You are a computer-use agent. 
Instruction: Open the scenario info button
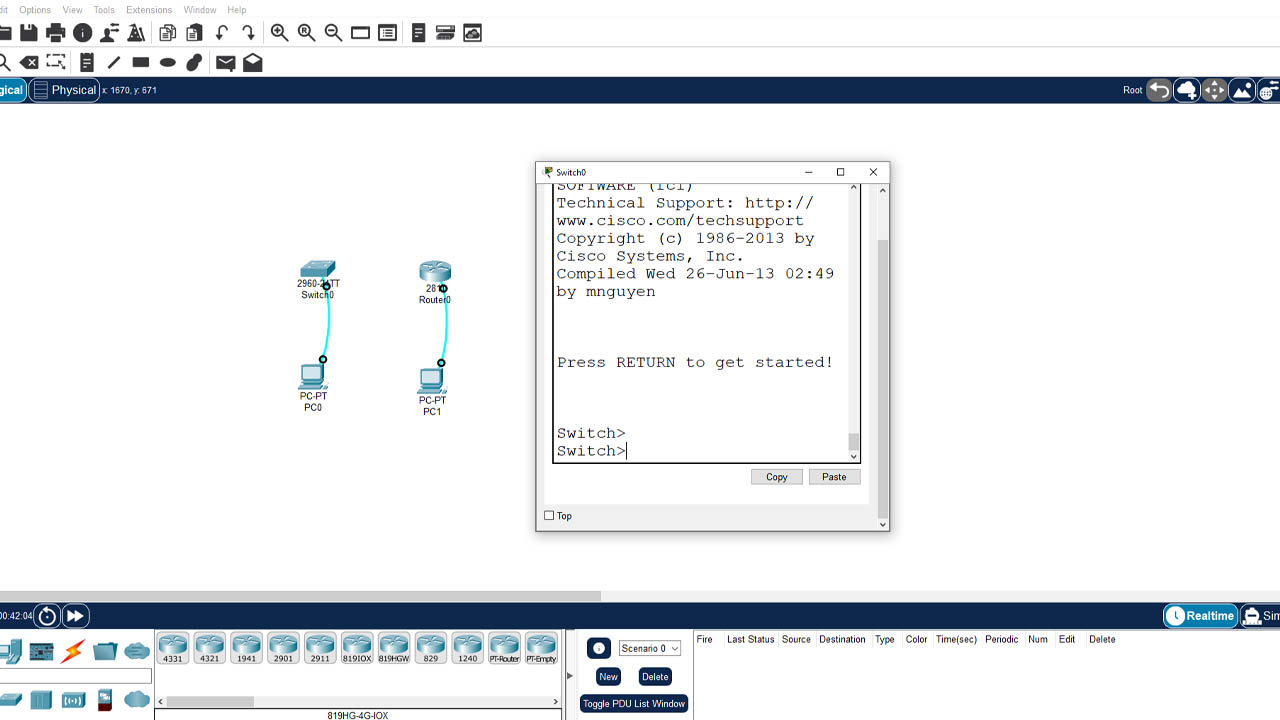tap(598, 648)
